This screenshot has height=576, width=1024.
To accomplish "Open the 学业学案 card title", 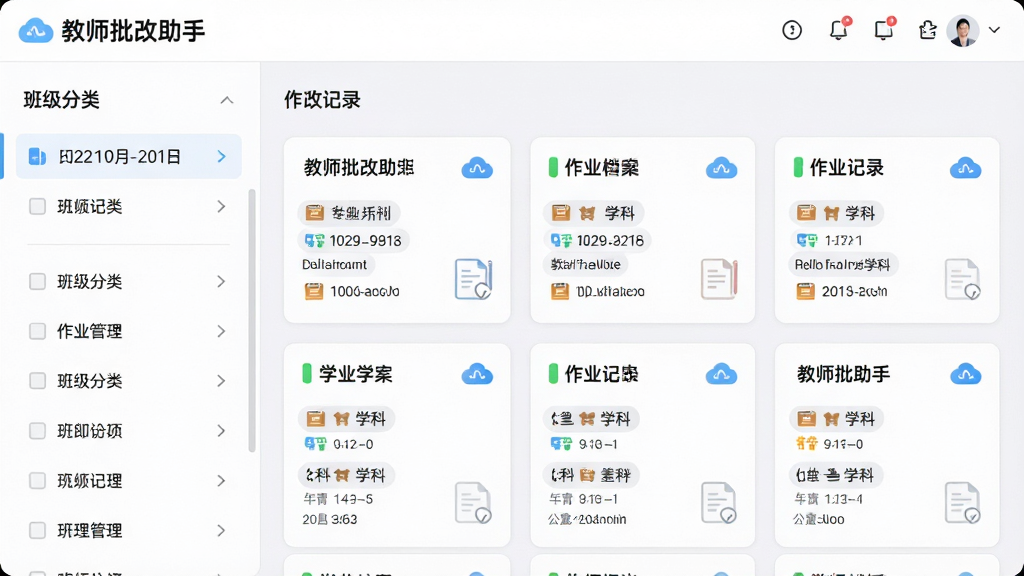I will pyautogui.click(x=355, y=374).
